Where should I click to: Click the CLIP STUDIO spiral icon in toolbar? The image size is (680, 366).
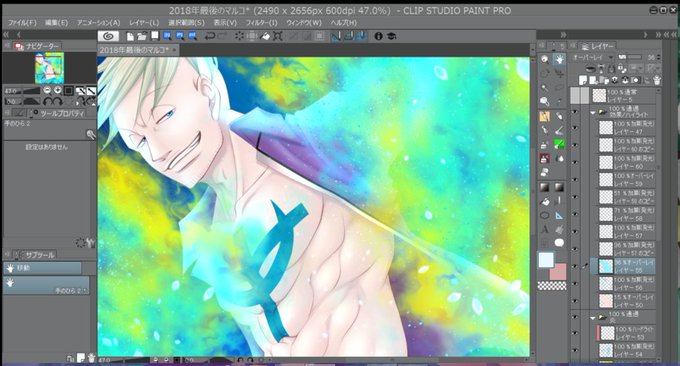point(108,36)
